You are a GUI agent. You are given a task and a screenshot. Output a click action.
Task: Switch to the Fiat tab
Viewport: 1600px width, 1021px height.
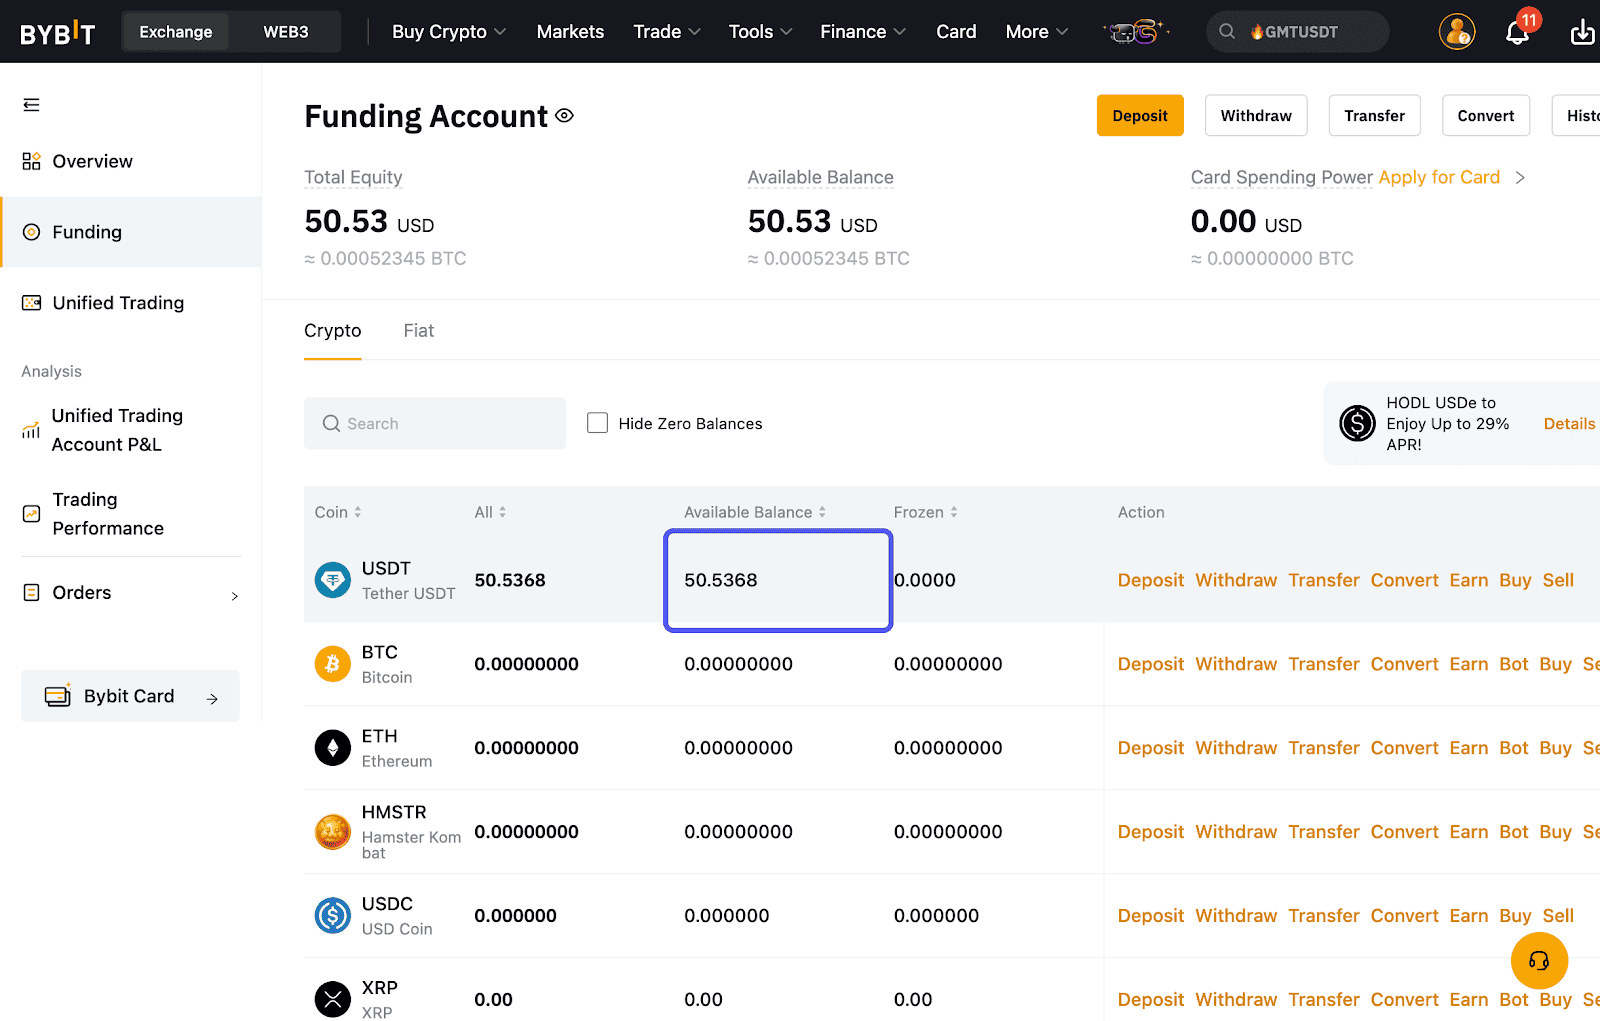point(418,330)
